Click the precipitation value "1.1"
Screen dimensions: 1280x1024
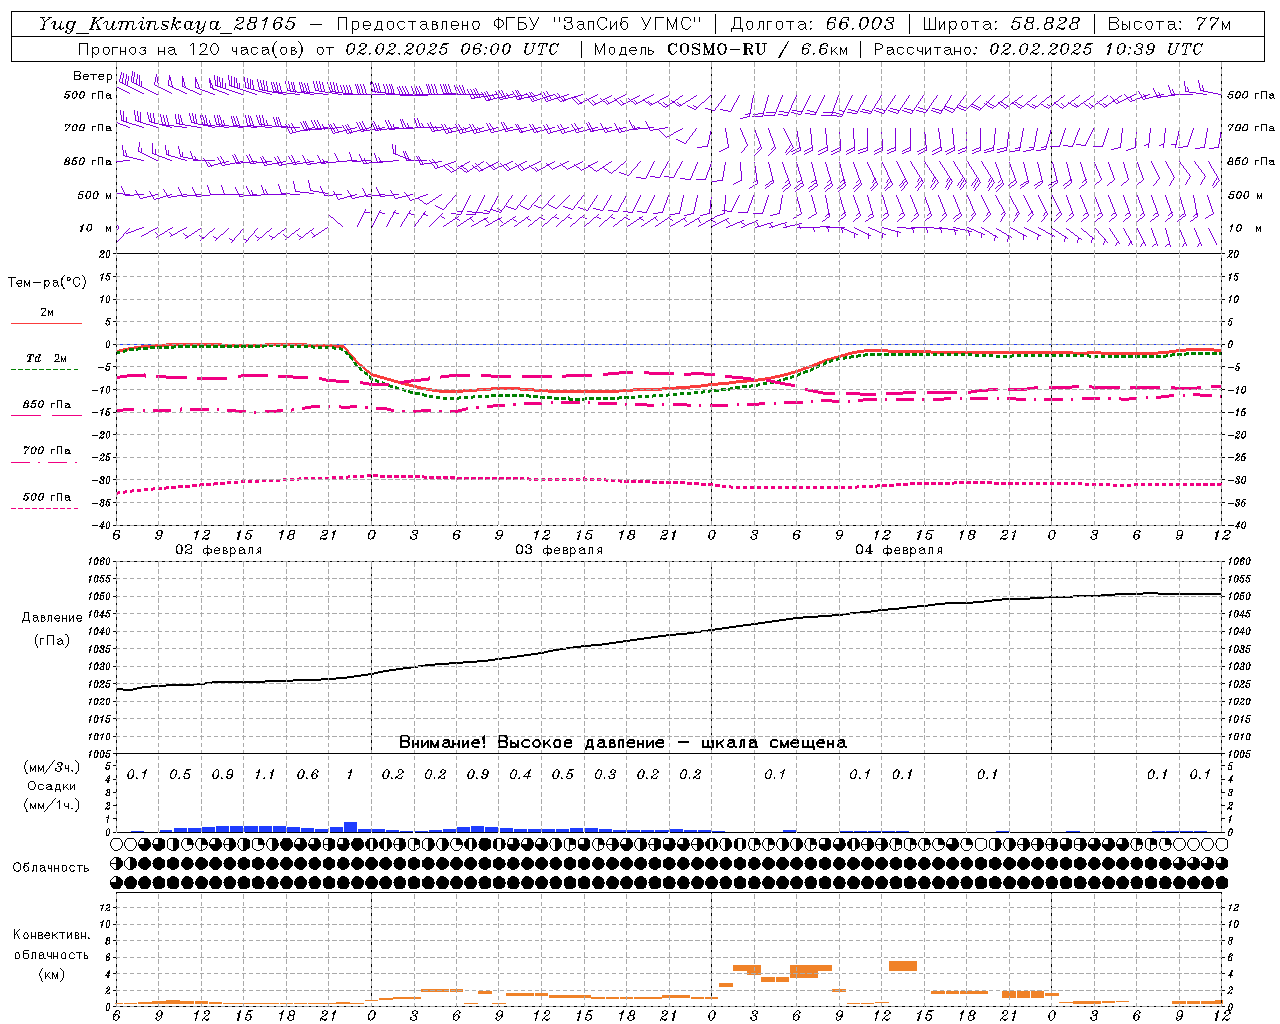(265, 775)
